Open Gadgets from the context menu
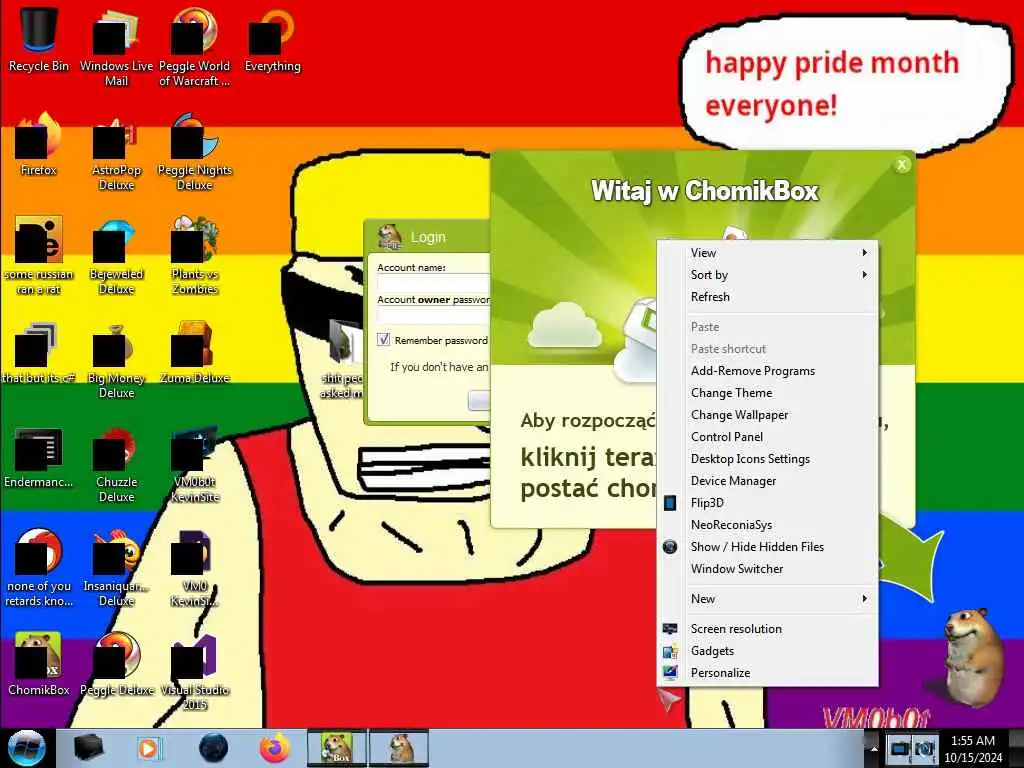Image resolution: width=1024 pixels, height=768 pixels. click(767, 651)
